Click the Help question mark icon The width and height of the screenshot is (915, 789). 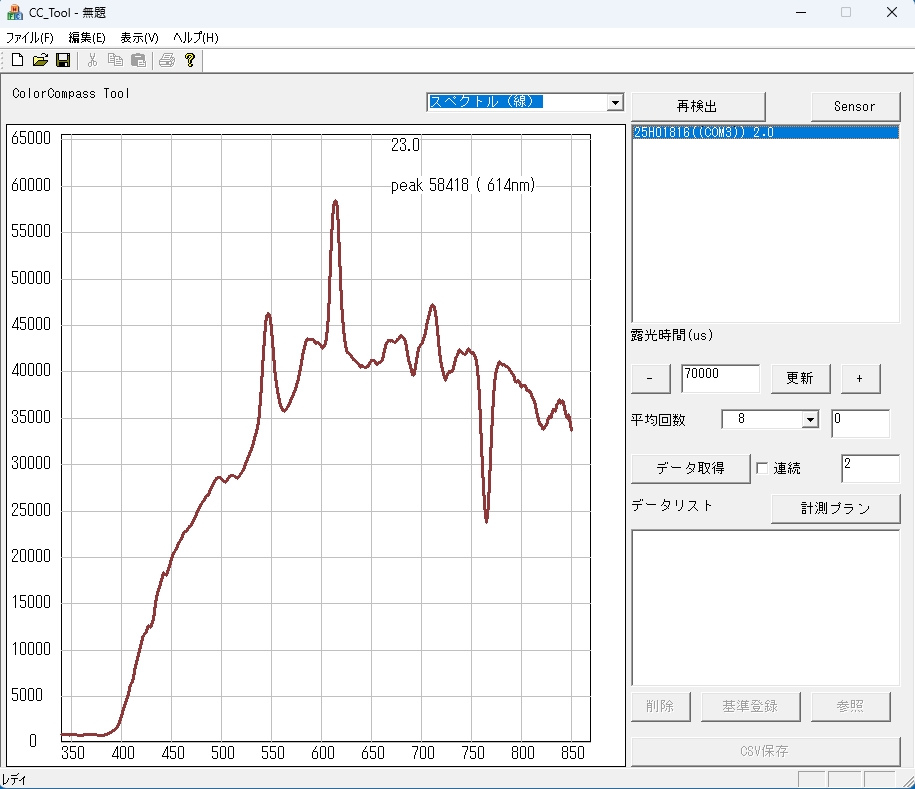pos(189,61)
